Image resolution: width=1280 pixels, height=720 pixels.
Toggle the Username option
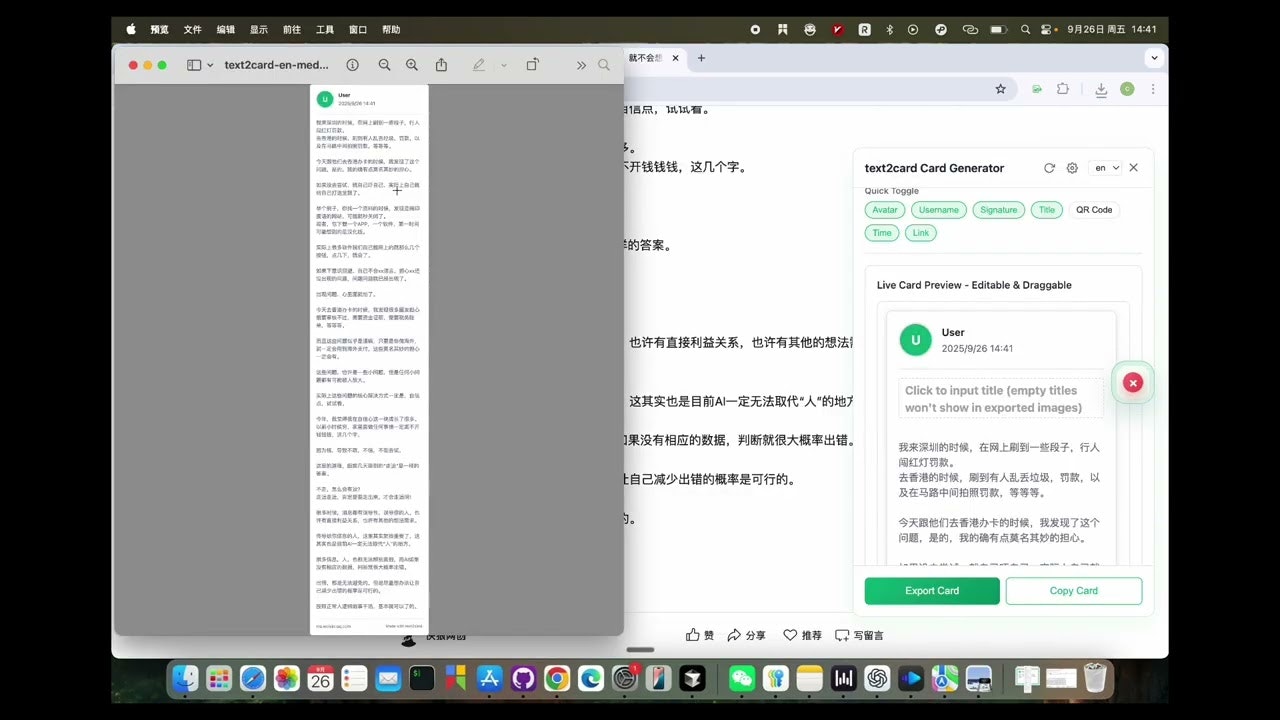[x=939, y=210]
